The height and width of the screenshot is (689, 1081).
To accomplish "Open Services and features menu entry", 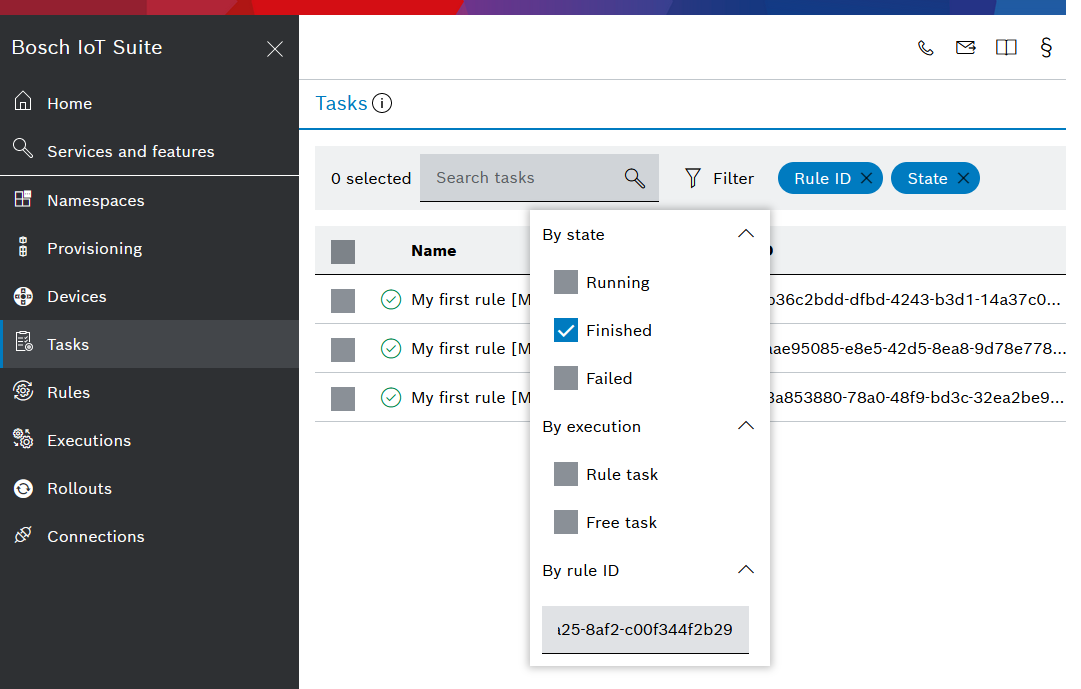I will click(x=131, y=151).
